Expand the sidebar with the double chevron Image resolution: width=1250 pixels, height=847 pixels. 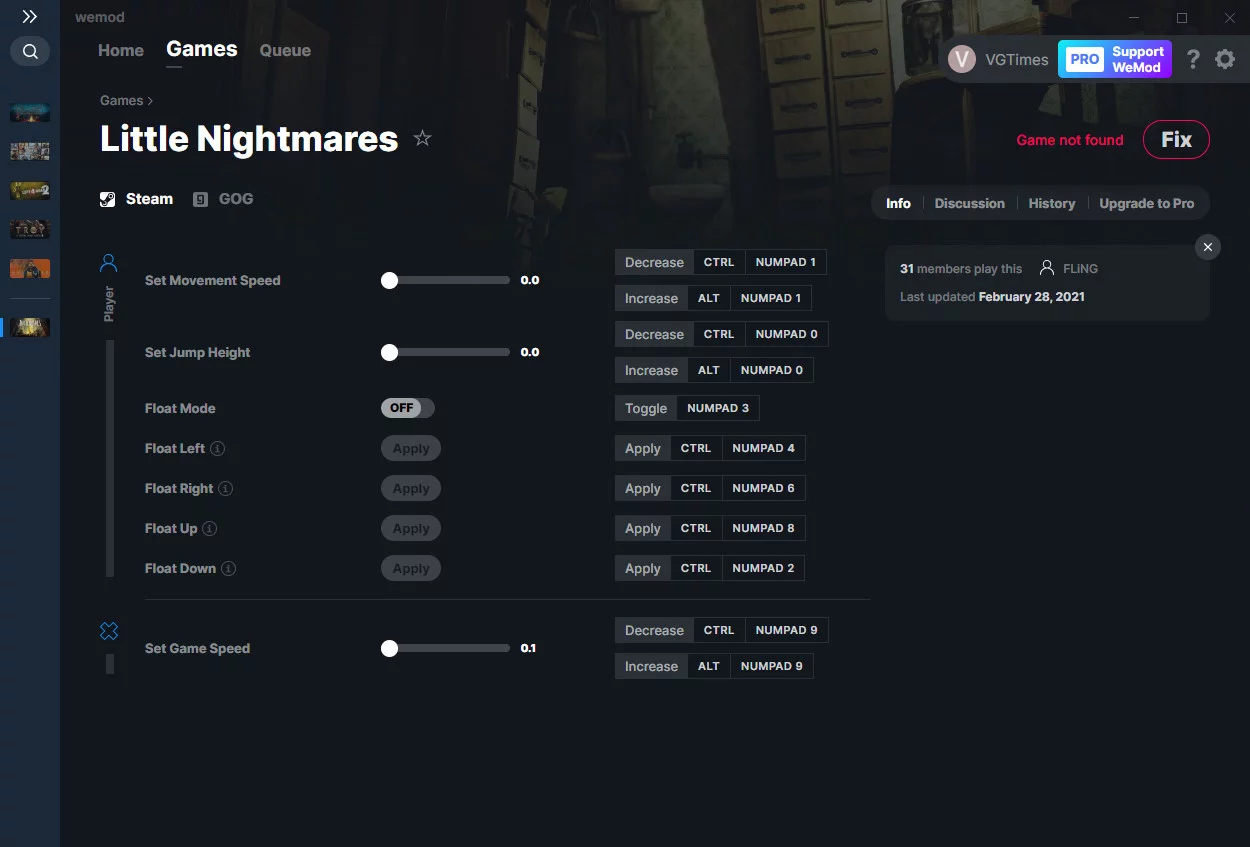[30, 17]
